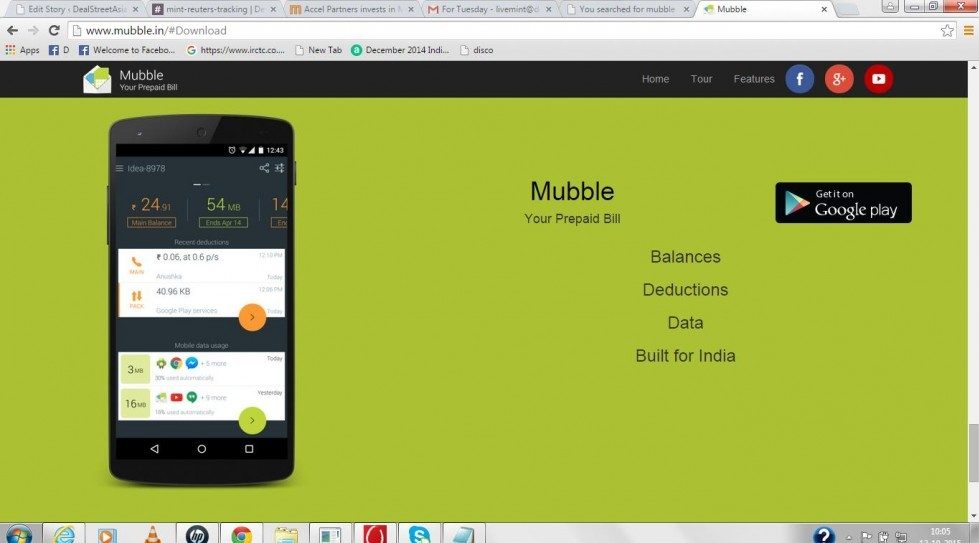Click the browser back arrow
This screenshot has height=543, width=979.
click(x=12, y=30)
